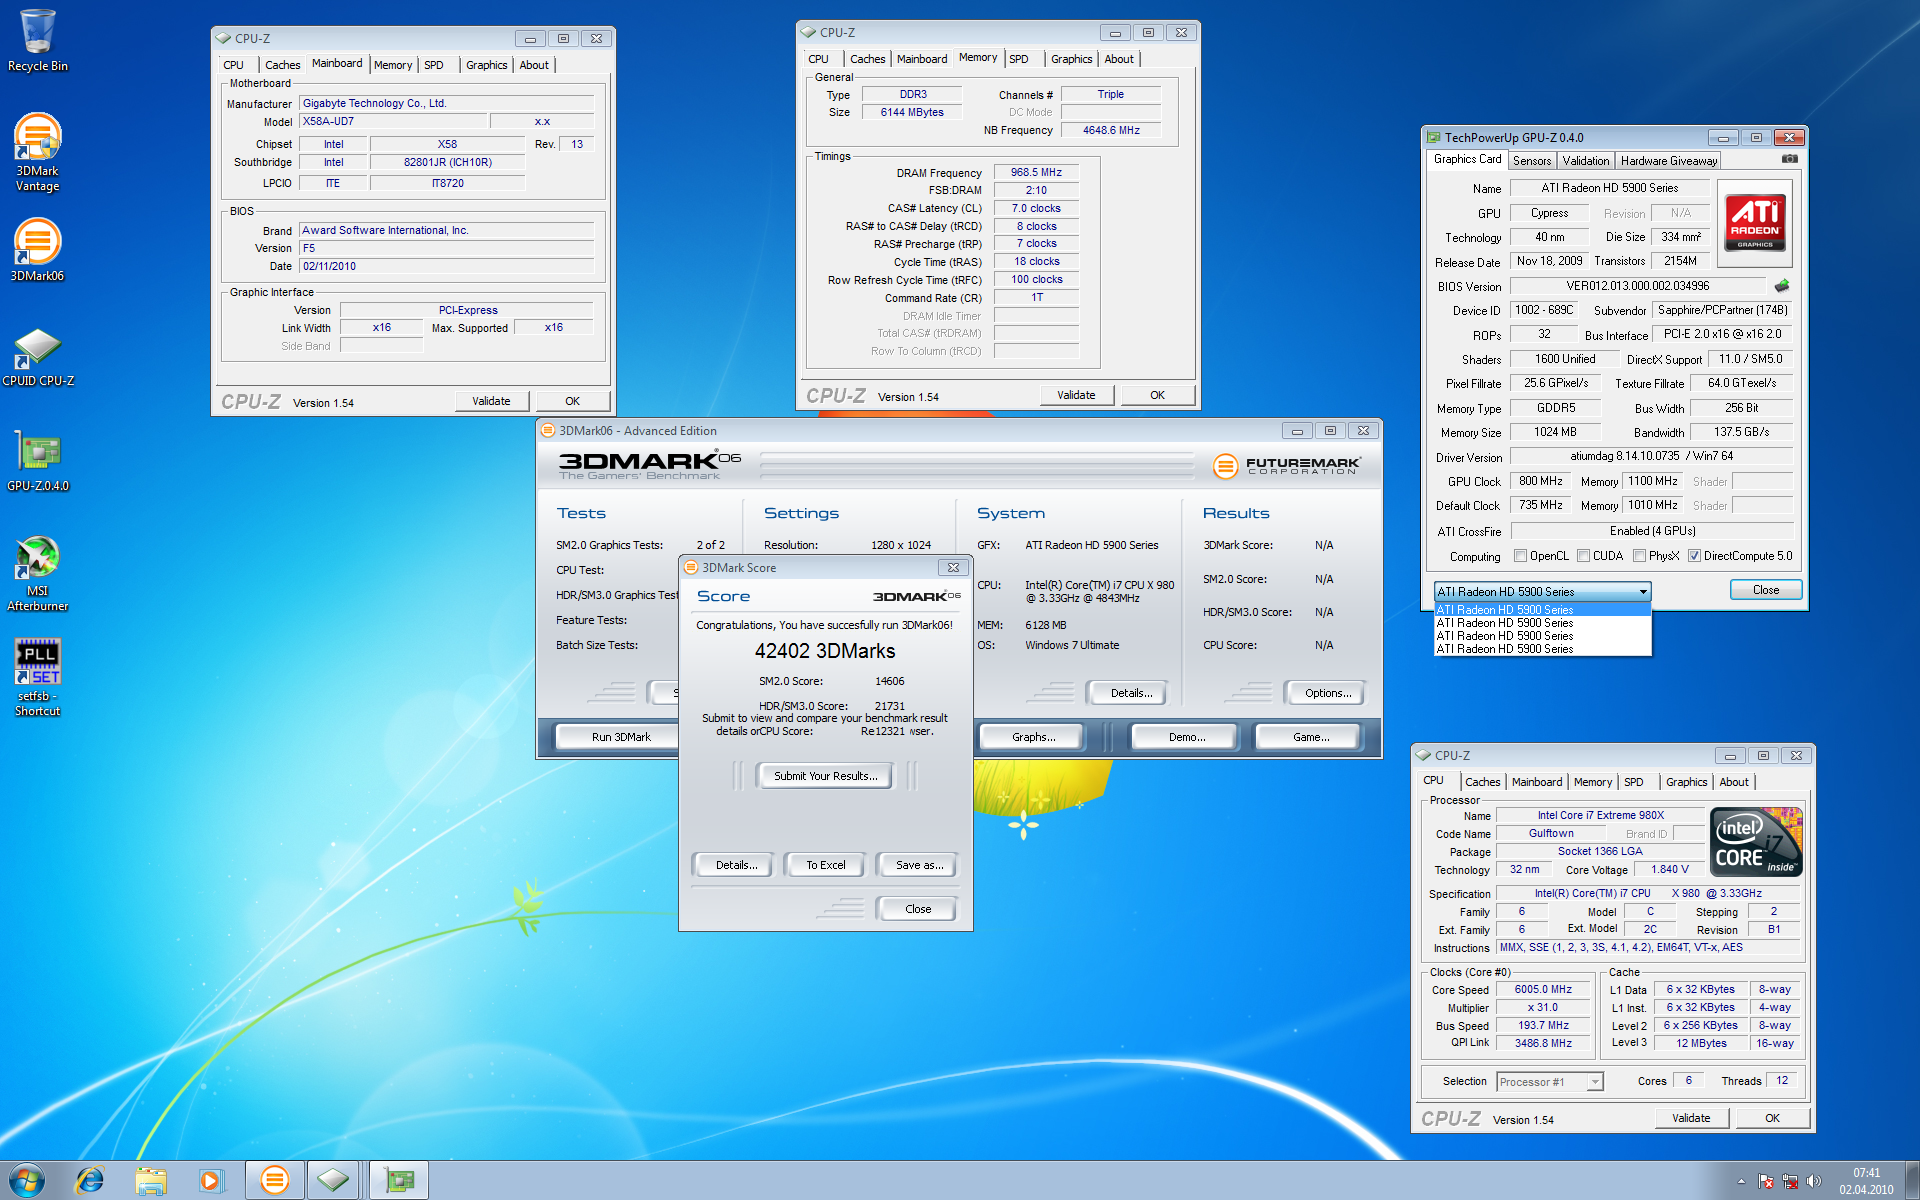Open the Validation tab in GPU-Z

pos(1585,161)
